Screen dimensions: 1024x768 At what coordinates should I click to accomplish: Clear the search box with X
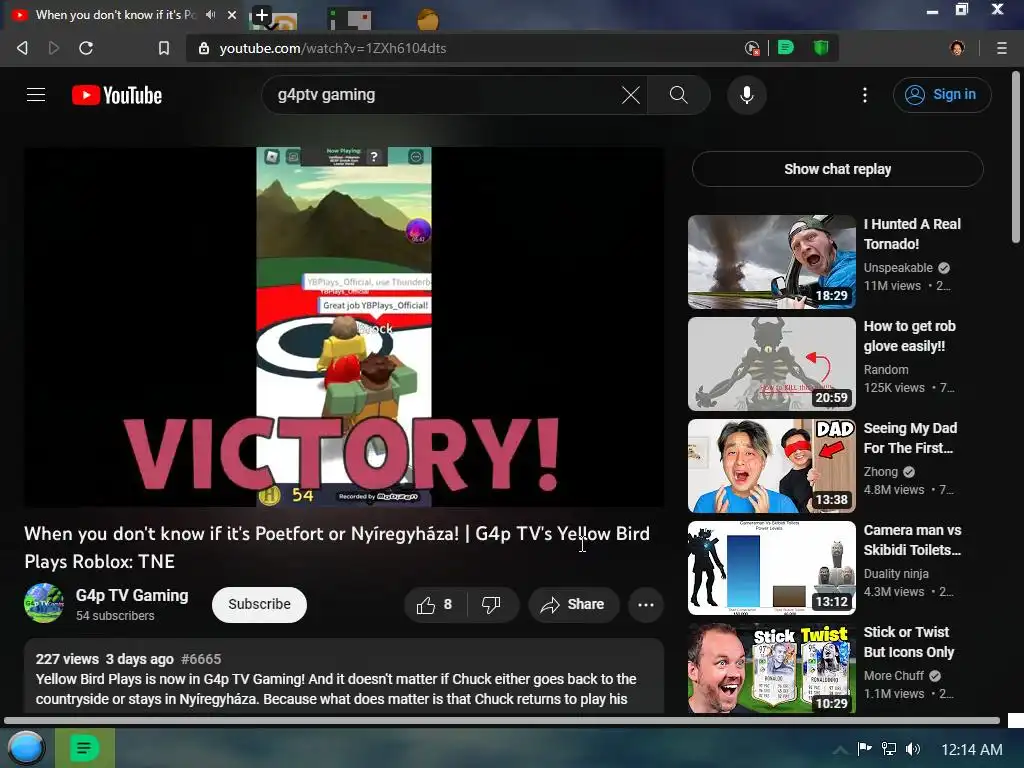[x=630, y=95]
